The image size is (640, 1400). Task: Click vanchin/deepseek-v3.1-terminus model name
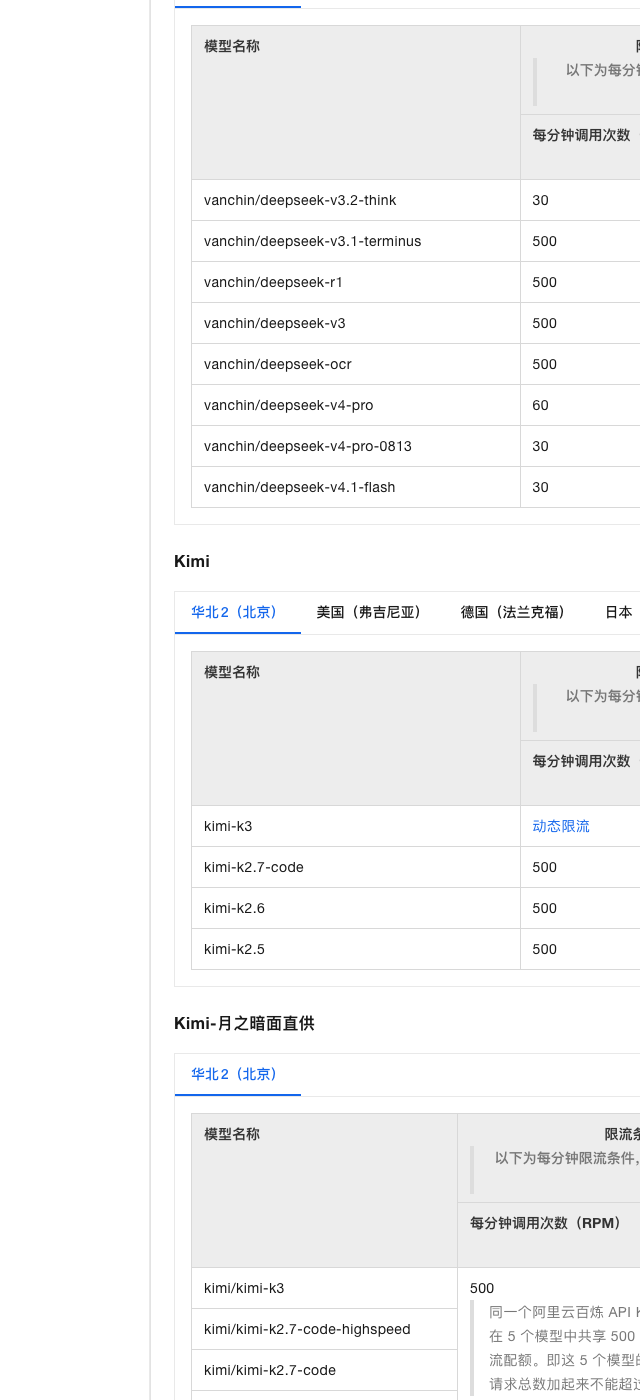pos(313,241)
